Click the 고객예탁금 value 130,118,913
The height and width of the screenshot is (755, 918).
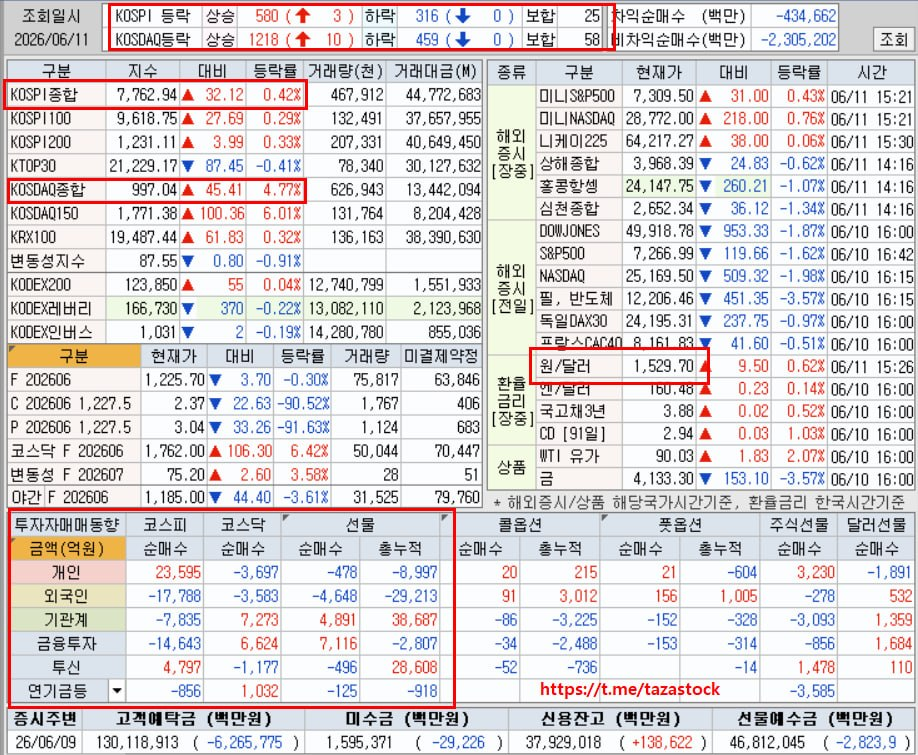(137, 743)
